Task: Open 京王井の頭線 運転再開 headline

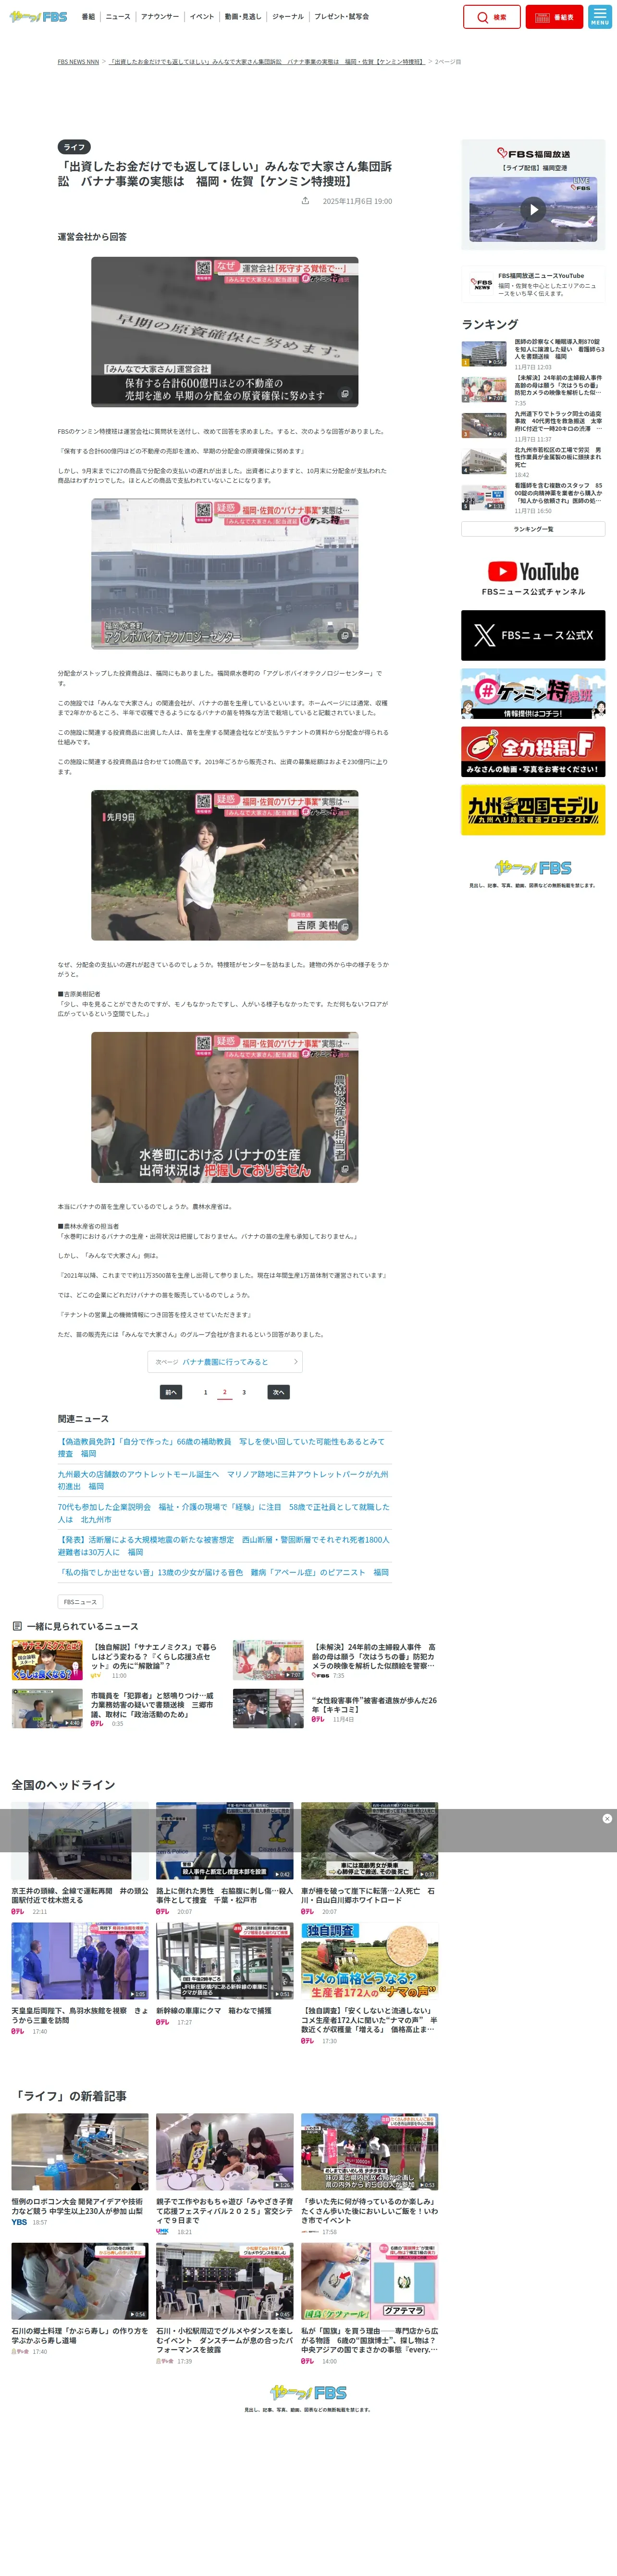Action: coord(80,1896)
